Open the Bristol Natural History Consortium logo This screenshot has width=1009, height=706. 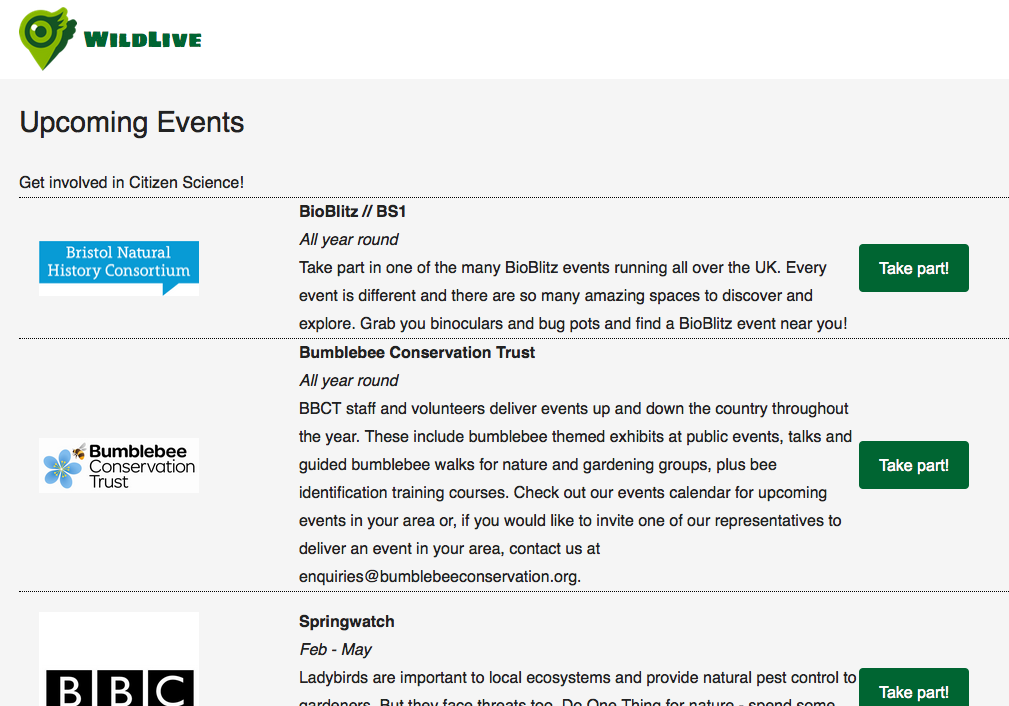pos(119,268)
